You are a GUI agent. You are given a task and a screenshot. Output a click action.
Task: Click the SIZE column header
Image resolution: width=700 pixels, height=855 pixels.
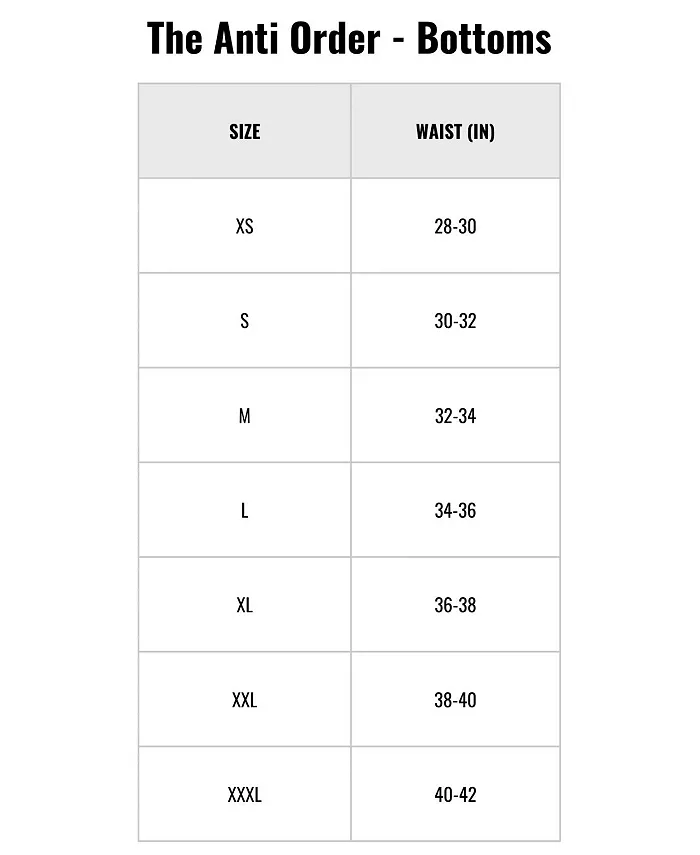244,132
